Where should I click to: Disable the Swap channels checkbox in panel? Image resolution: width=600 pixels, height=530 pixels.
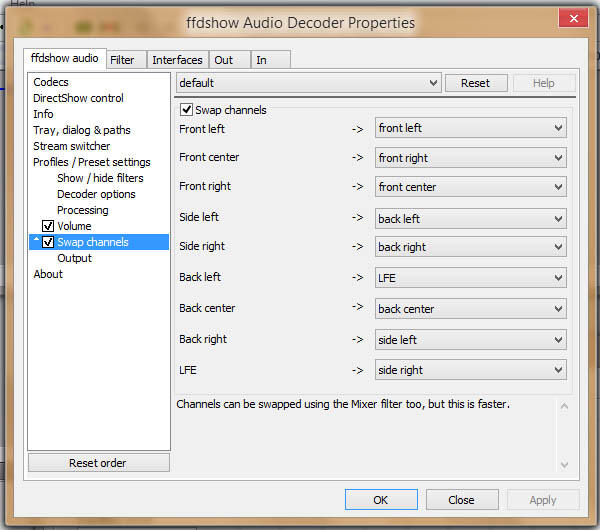(186, 110)
